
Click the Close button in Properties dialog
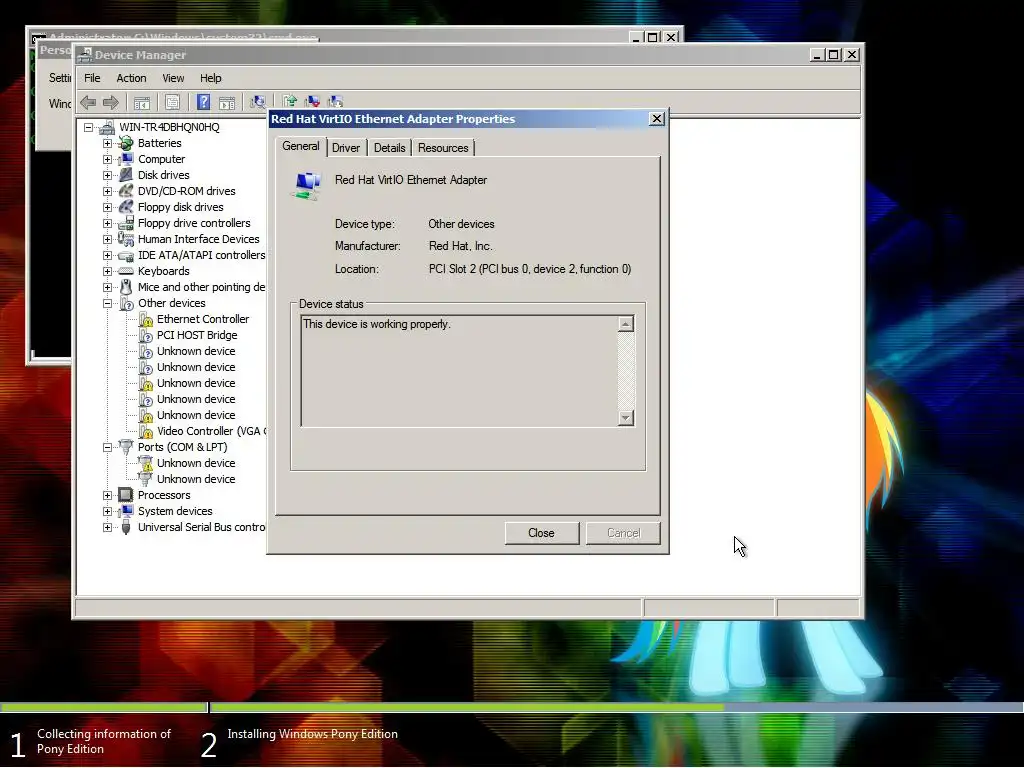coord(541,533)
